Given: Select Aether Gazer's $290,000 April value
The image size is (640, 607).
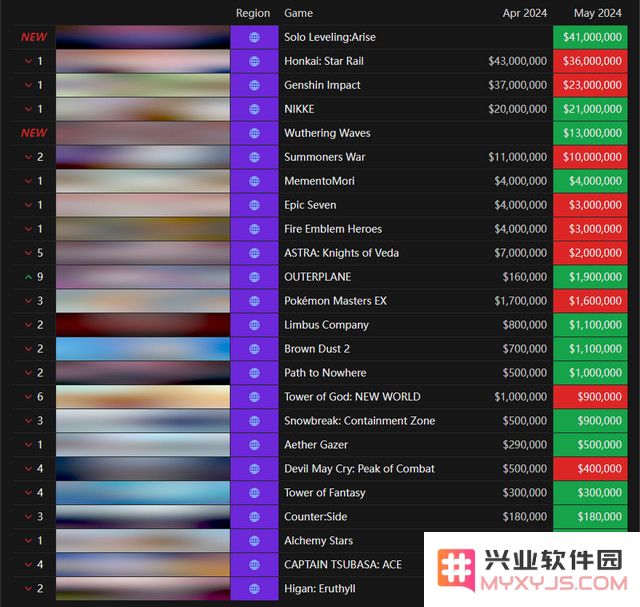Looking at the screenshot, I should 524,445.
